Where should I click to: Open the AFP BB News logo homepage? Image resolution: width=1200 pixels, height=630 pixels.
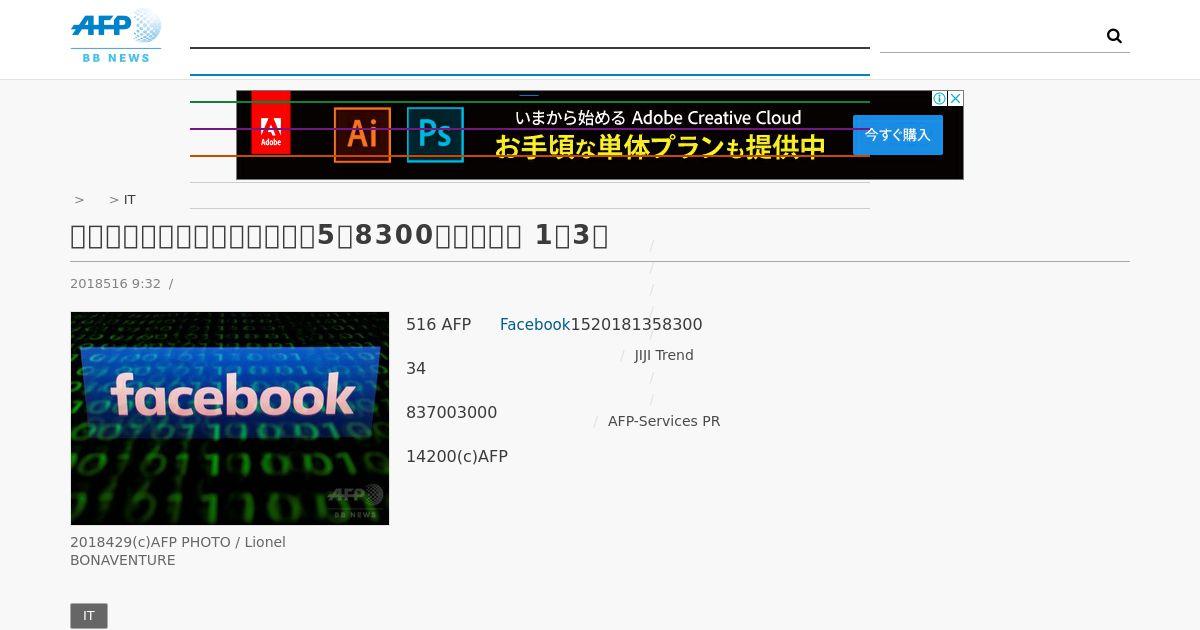pyautogui.click(x=116, y=36)
